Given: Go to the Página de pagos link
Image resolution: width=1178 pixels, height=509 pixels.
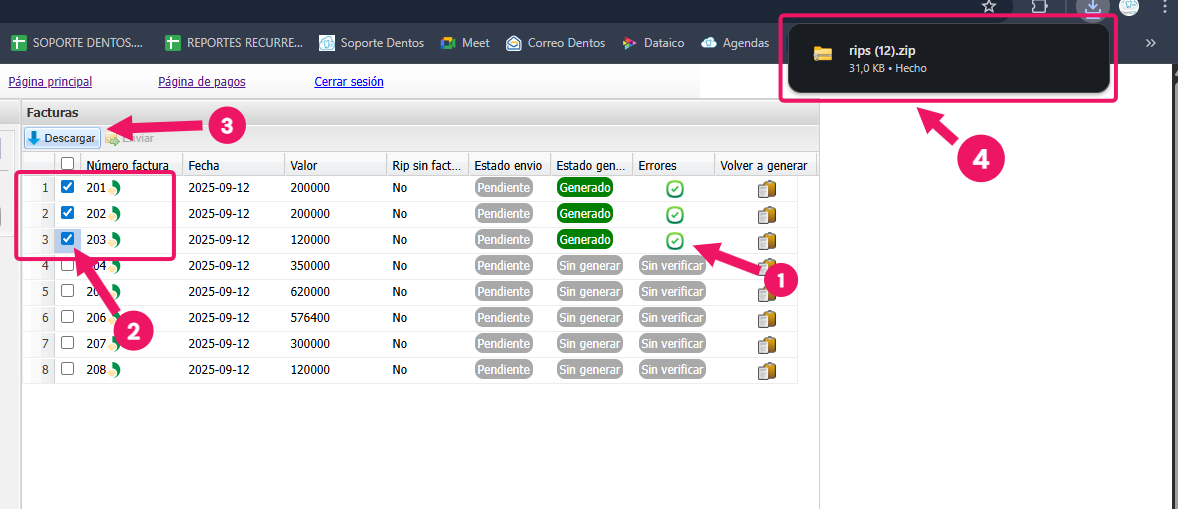Looking at the screenshot, I should [x=201, y=82].
